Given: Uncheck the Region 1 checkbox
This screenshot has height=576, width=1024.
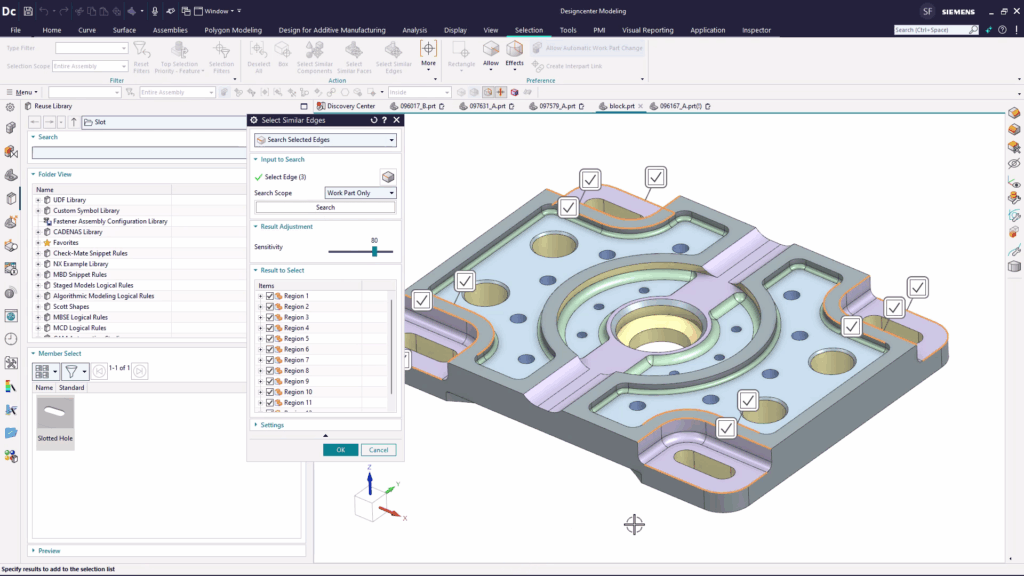Looking at the screenshot, I should pyautogui.click(x=270, y=296).
